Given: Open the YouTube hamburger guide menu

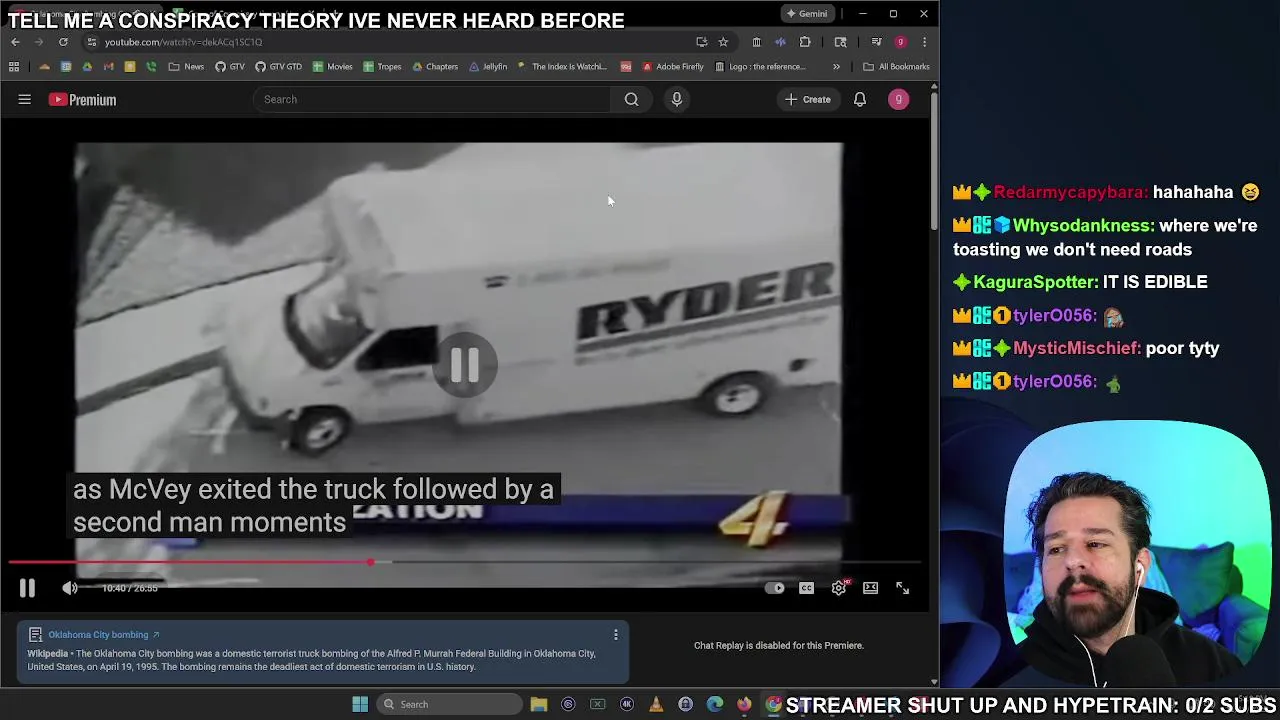Looking at the screenshot, I should [x=24, y=99].
